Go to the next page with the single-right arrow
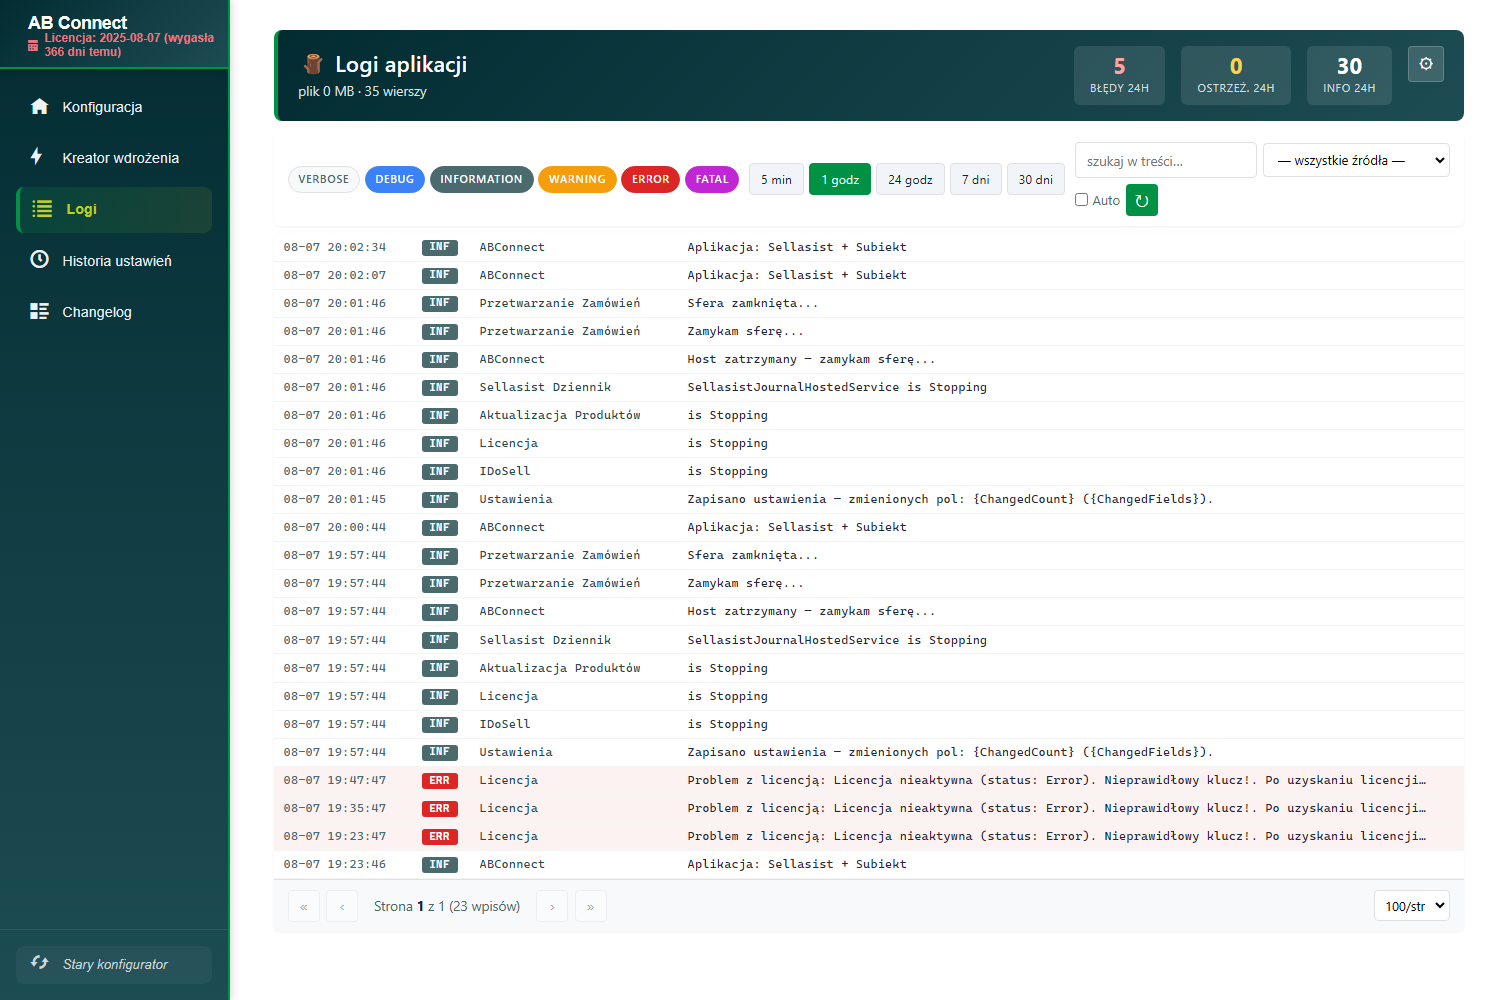 [552, 907]
